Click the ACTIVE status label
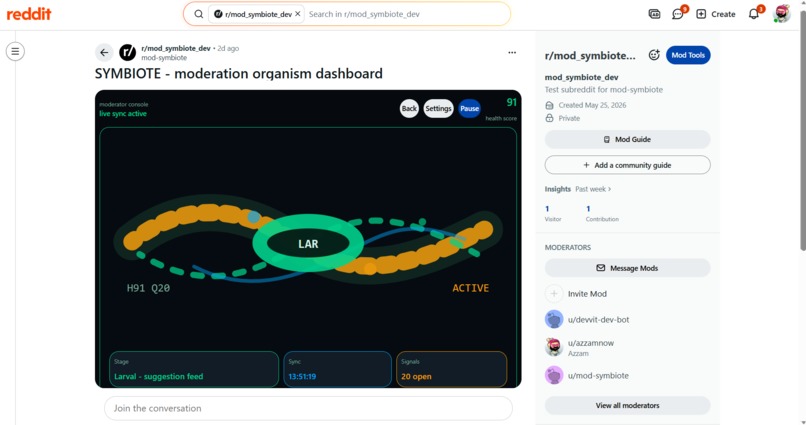 click(470, 288)
